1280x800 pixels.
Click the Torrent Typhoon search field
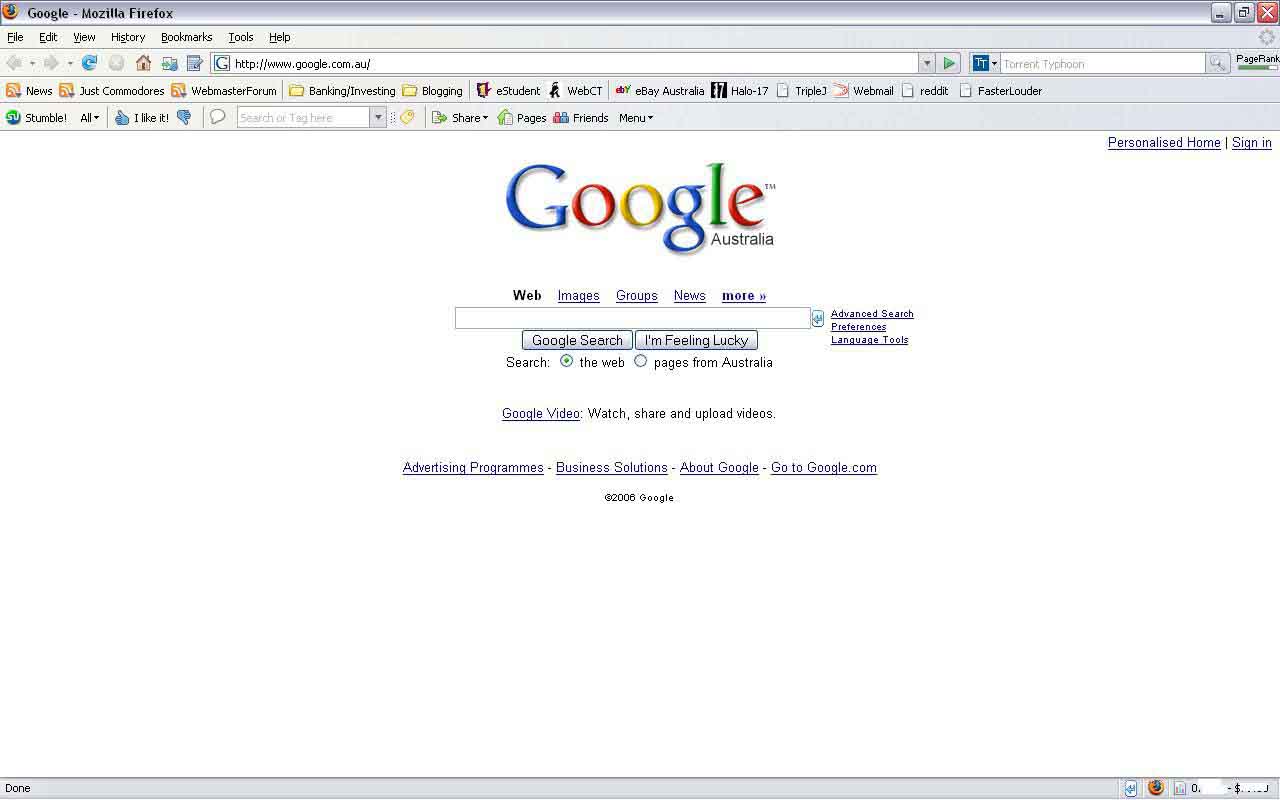[x=1103, y=63]
